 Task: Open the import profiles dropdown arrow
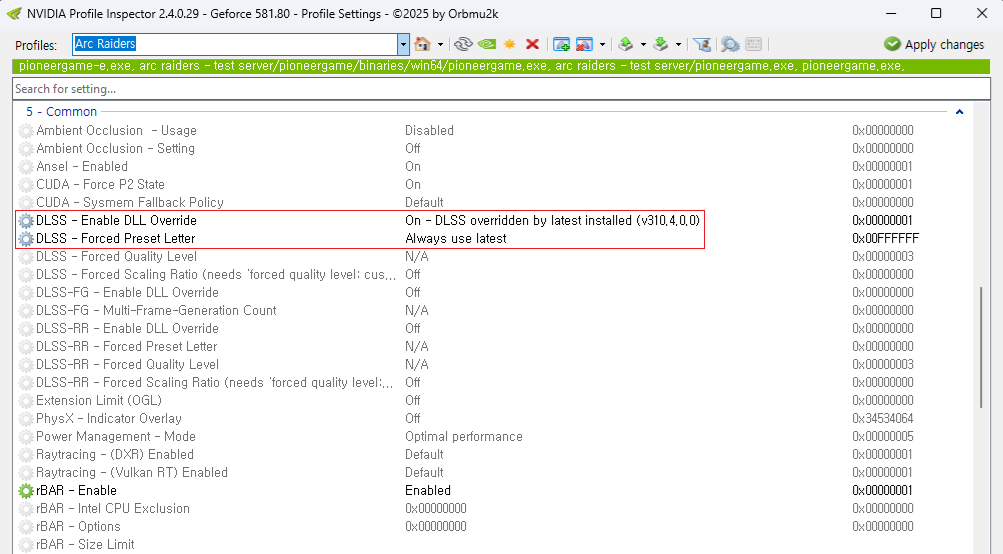678,44
